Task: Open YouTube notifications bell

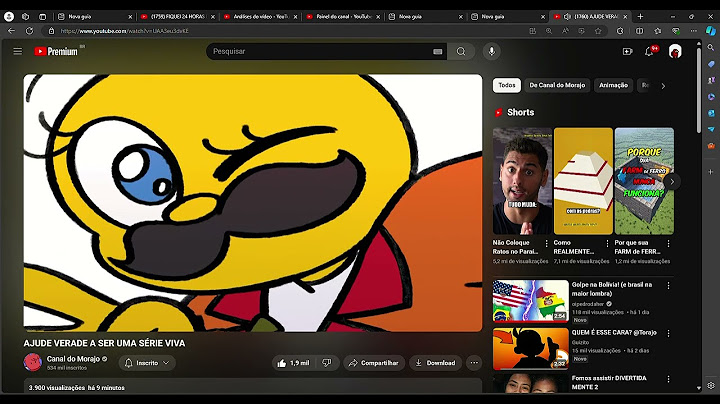Action: pyautogui.click(x=649, y=51)
